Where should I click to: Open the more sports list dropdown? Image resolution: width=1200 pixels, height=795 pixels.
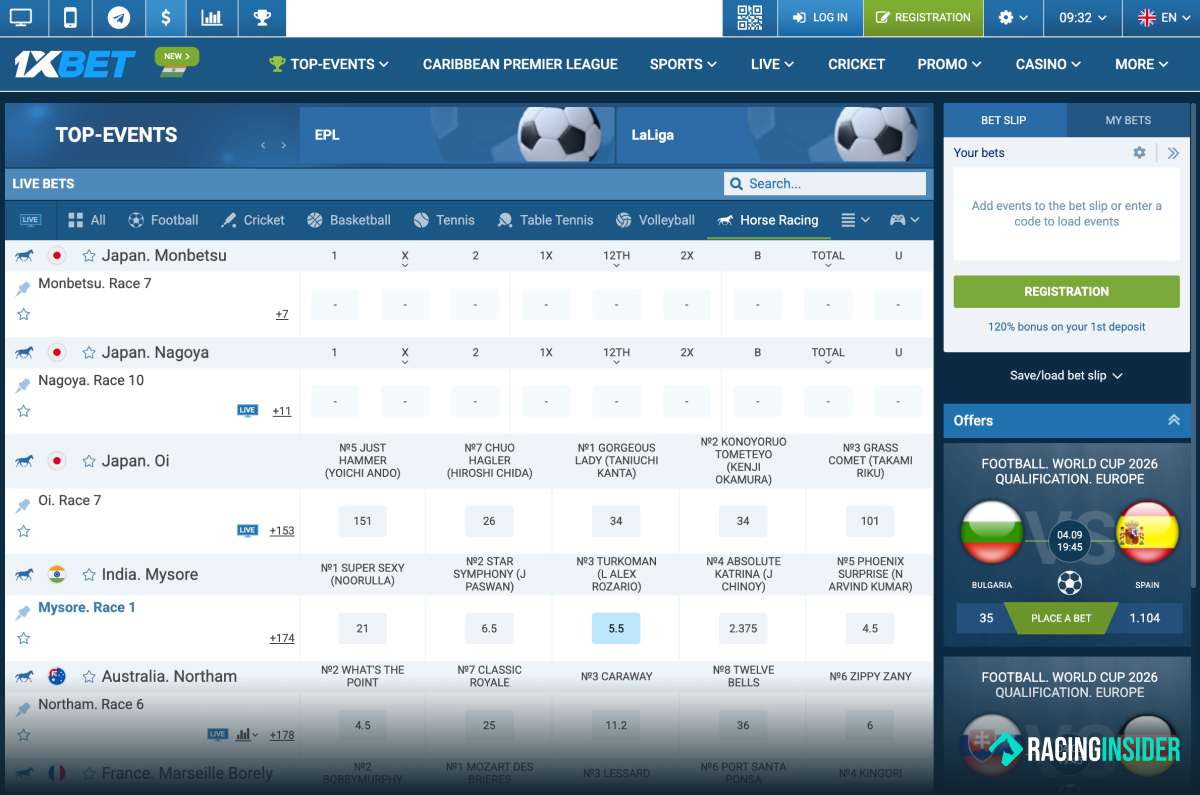(x=855, y=220)
